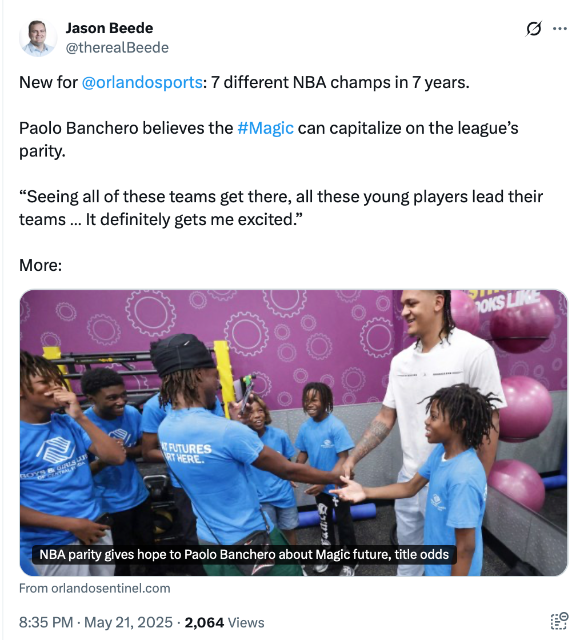The width and height of the screenshot is (584, 640).
Task: Open the Grok explain-post icon
Action: coord(533,29)
